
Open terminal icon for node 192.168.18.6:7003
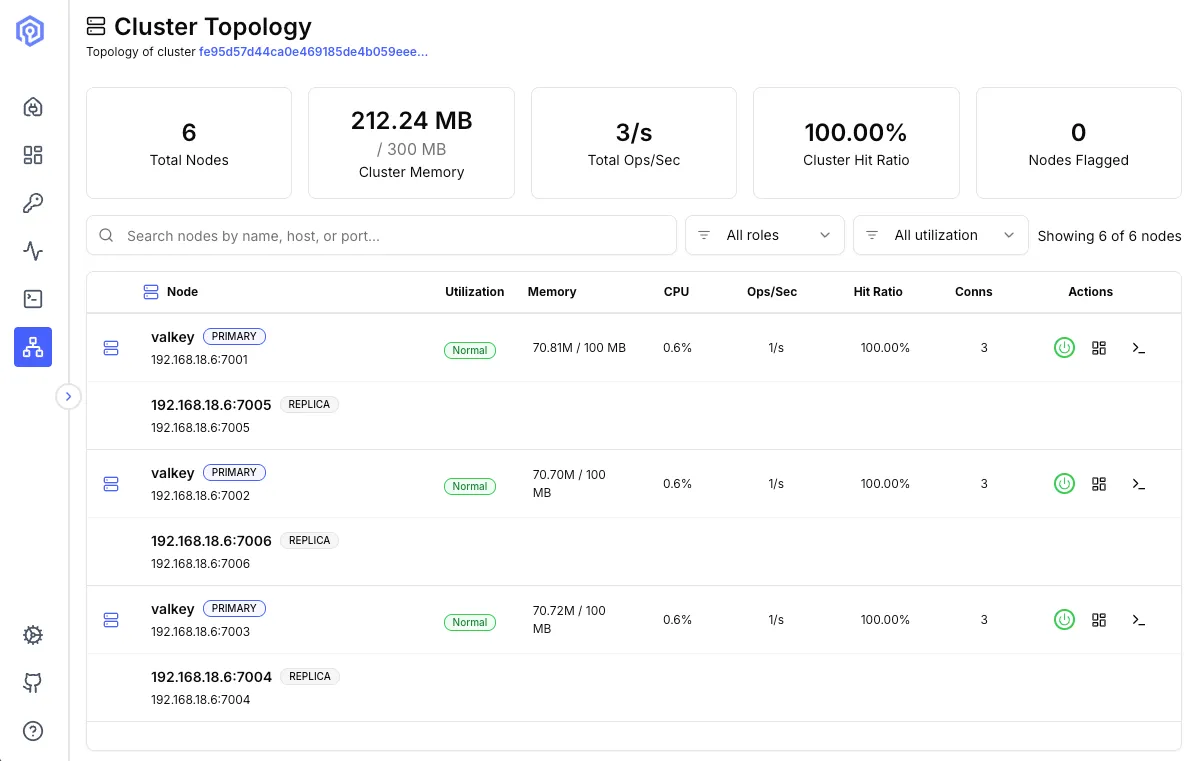[x=1138, y=620]
